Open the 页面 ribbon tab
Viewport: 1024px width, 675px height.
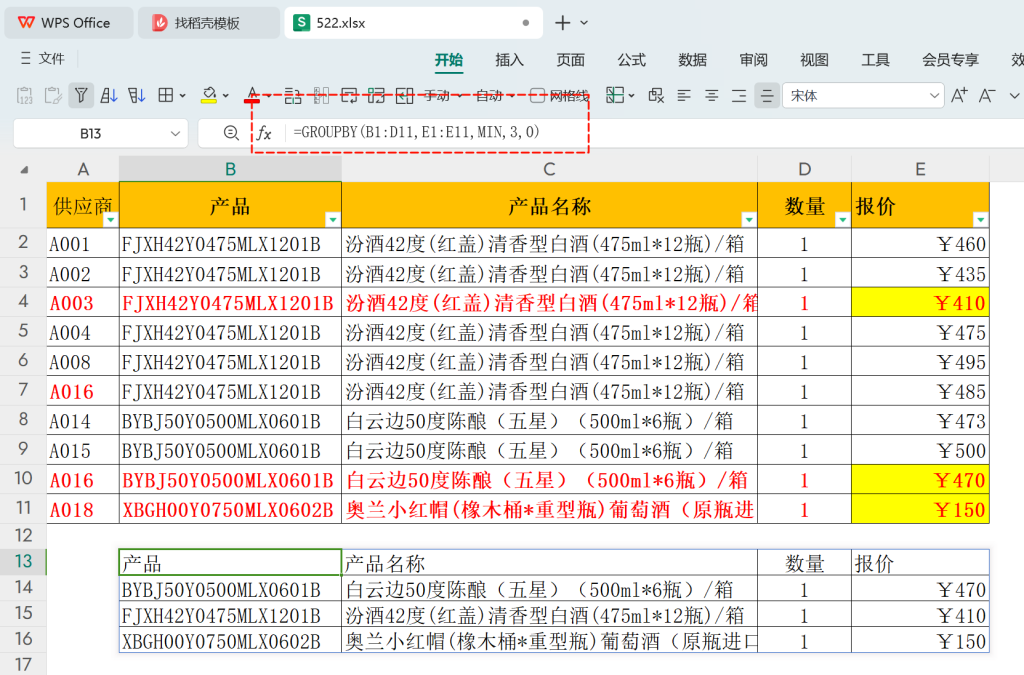coord(570,60)
